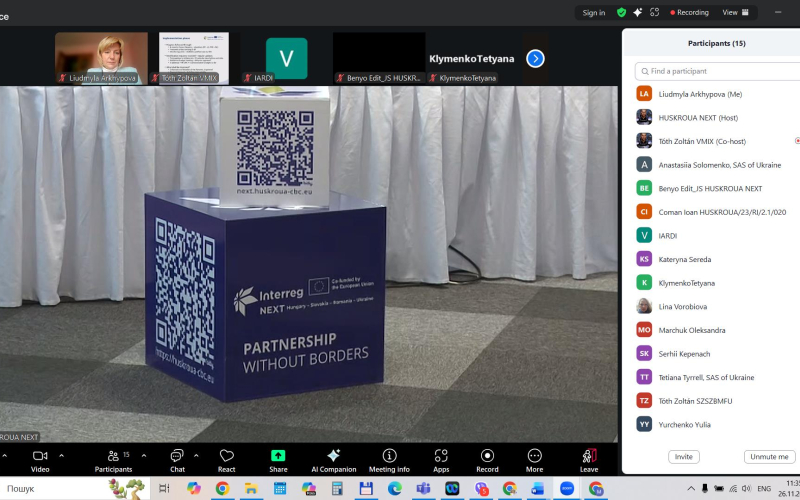
Task: Open the View layout menu
Action: [735, 13]
